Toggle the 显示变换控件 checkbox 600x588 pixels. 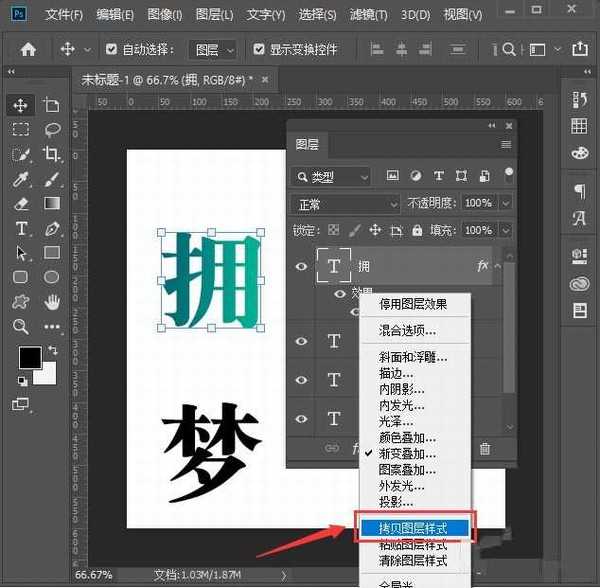[x=260, y=49]
